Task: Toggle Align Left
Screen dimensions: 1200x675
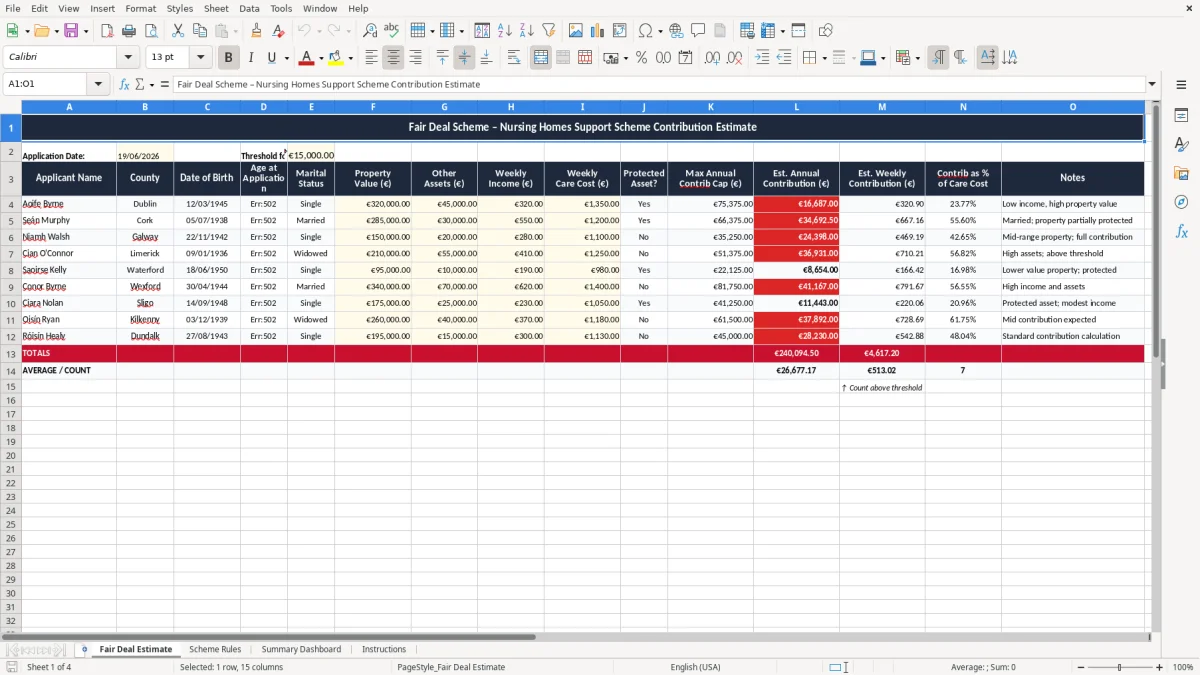Action: [372, 58]
